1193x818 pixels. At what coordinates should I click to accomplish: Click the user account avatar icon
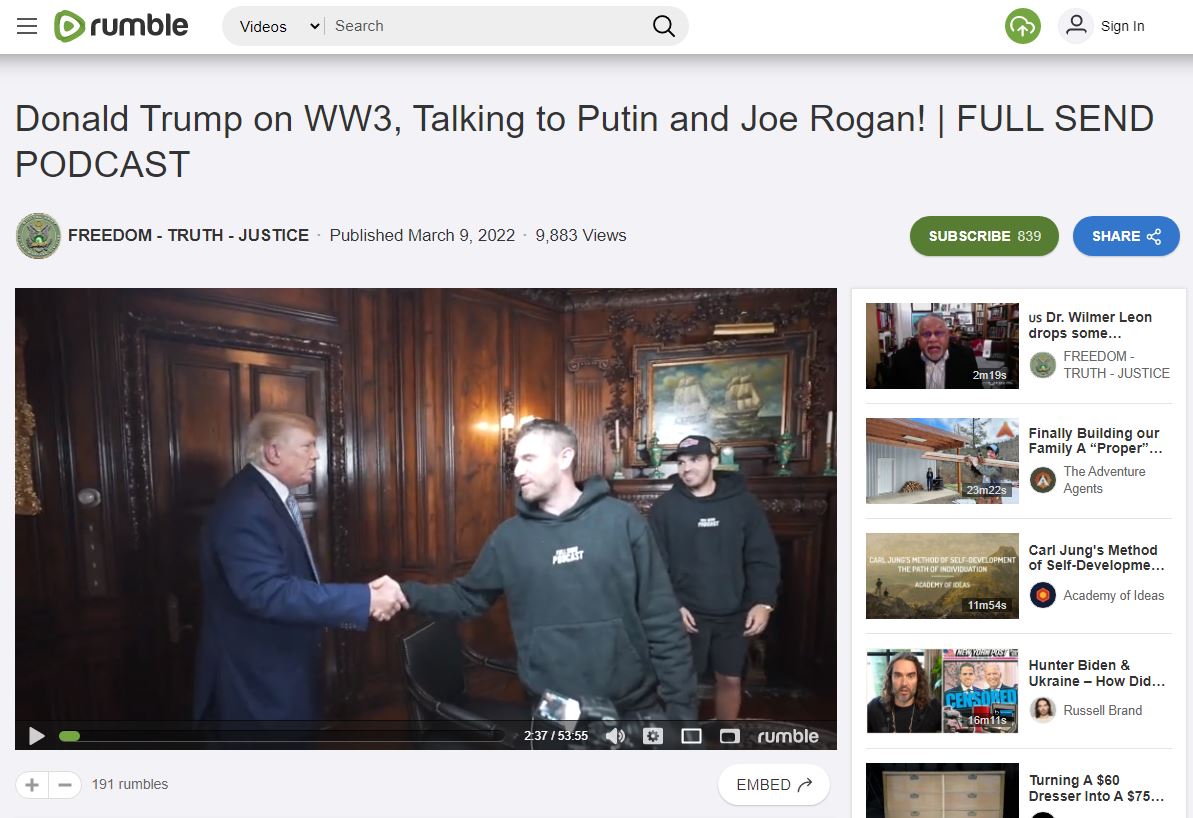1076,26
